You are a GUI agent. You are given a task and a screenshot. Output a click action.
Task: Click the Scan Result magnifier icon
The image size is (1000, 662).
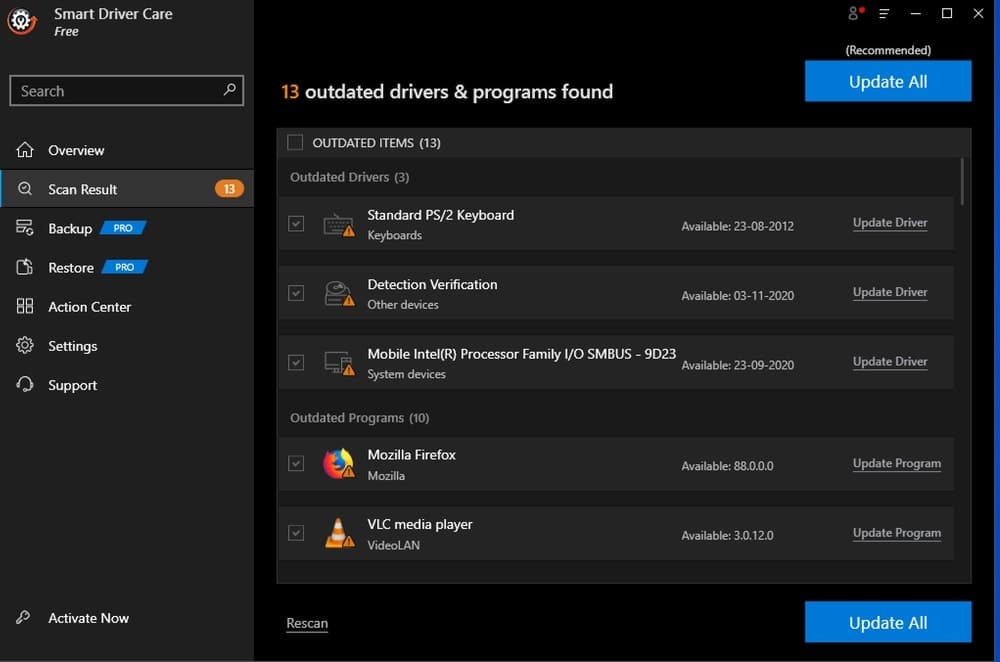25,189
